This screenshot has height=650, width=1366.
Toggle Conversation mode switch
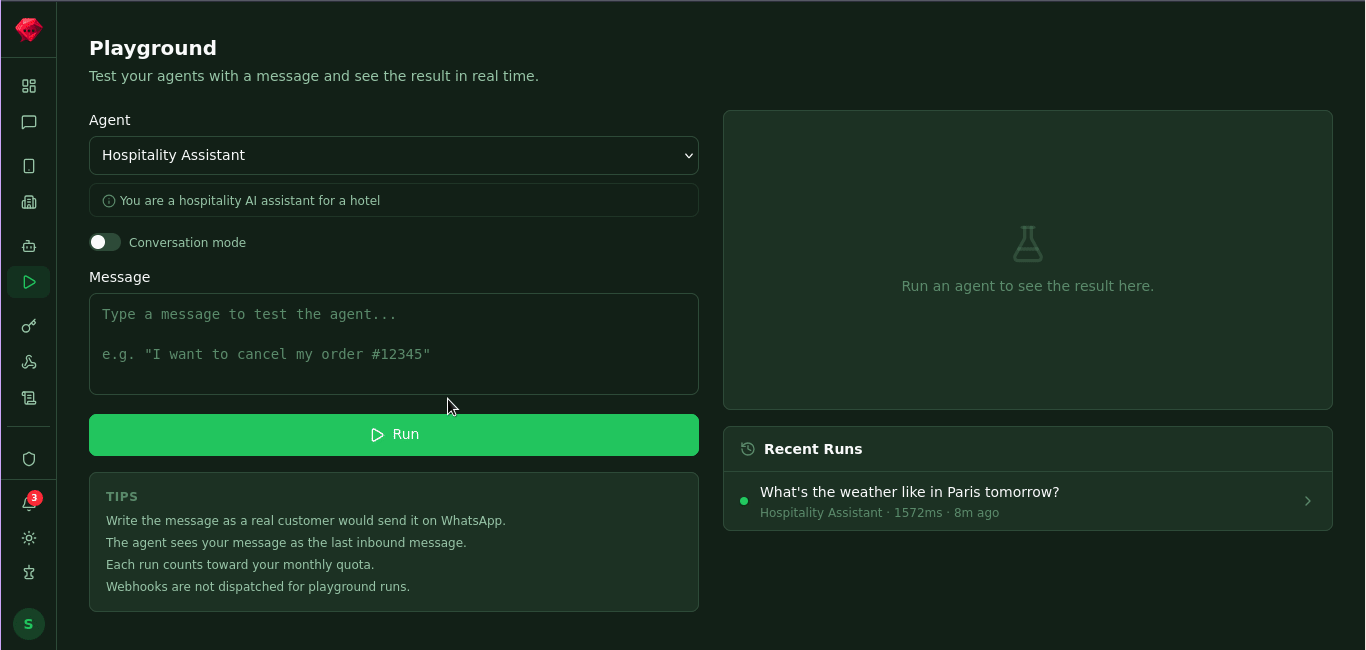coord(105,242)
